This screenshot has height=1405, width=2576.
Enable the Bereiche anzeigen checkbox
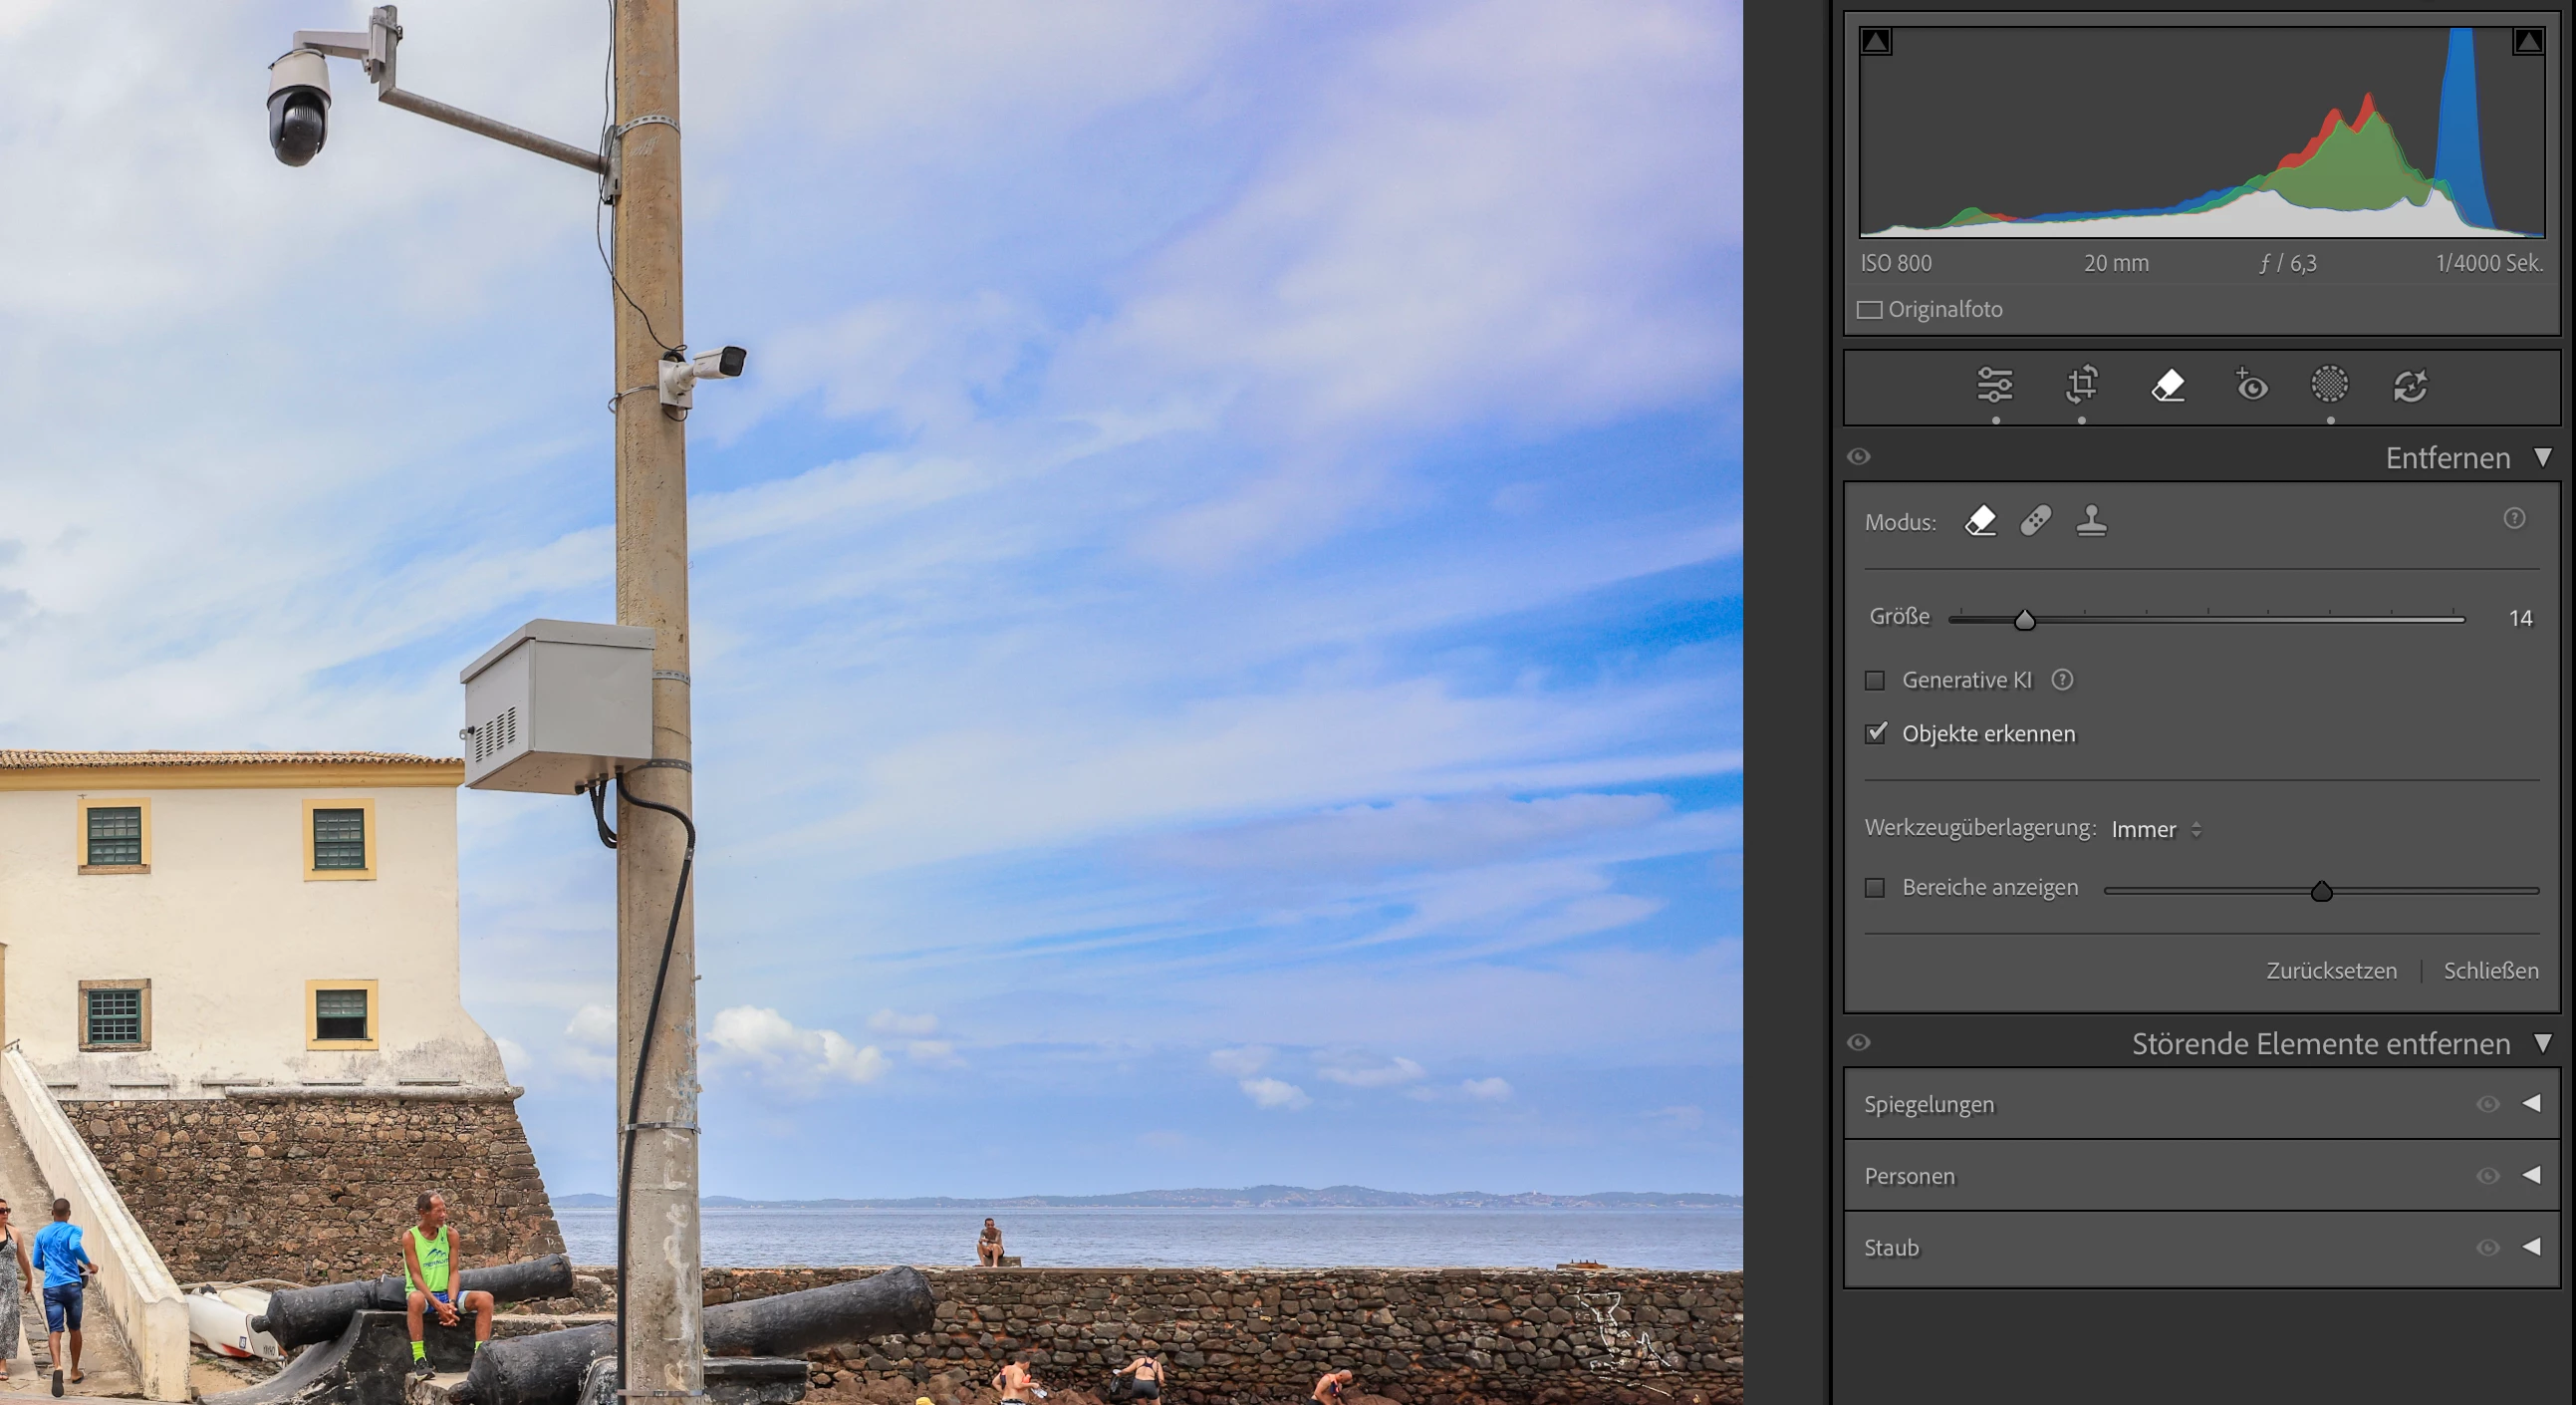(1875, 888)
